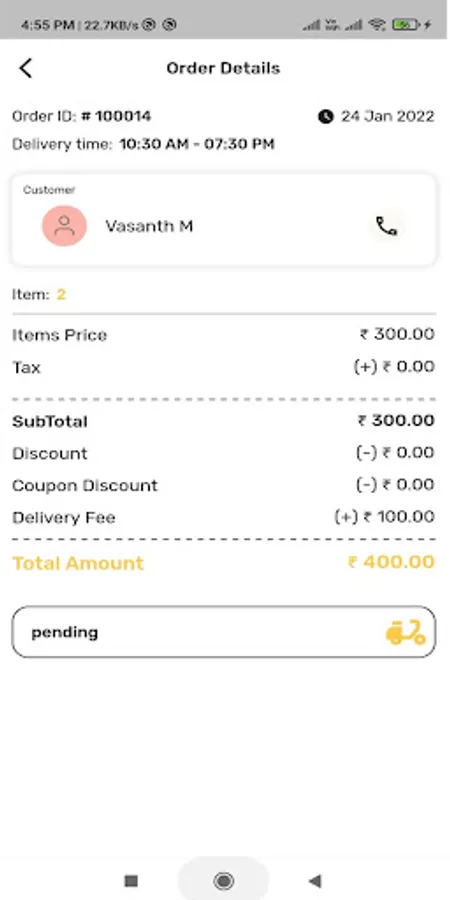Tap the clock icon beside date
The image size is (450, 900).
[326, 117]
